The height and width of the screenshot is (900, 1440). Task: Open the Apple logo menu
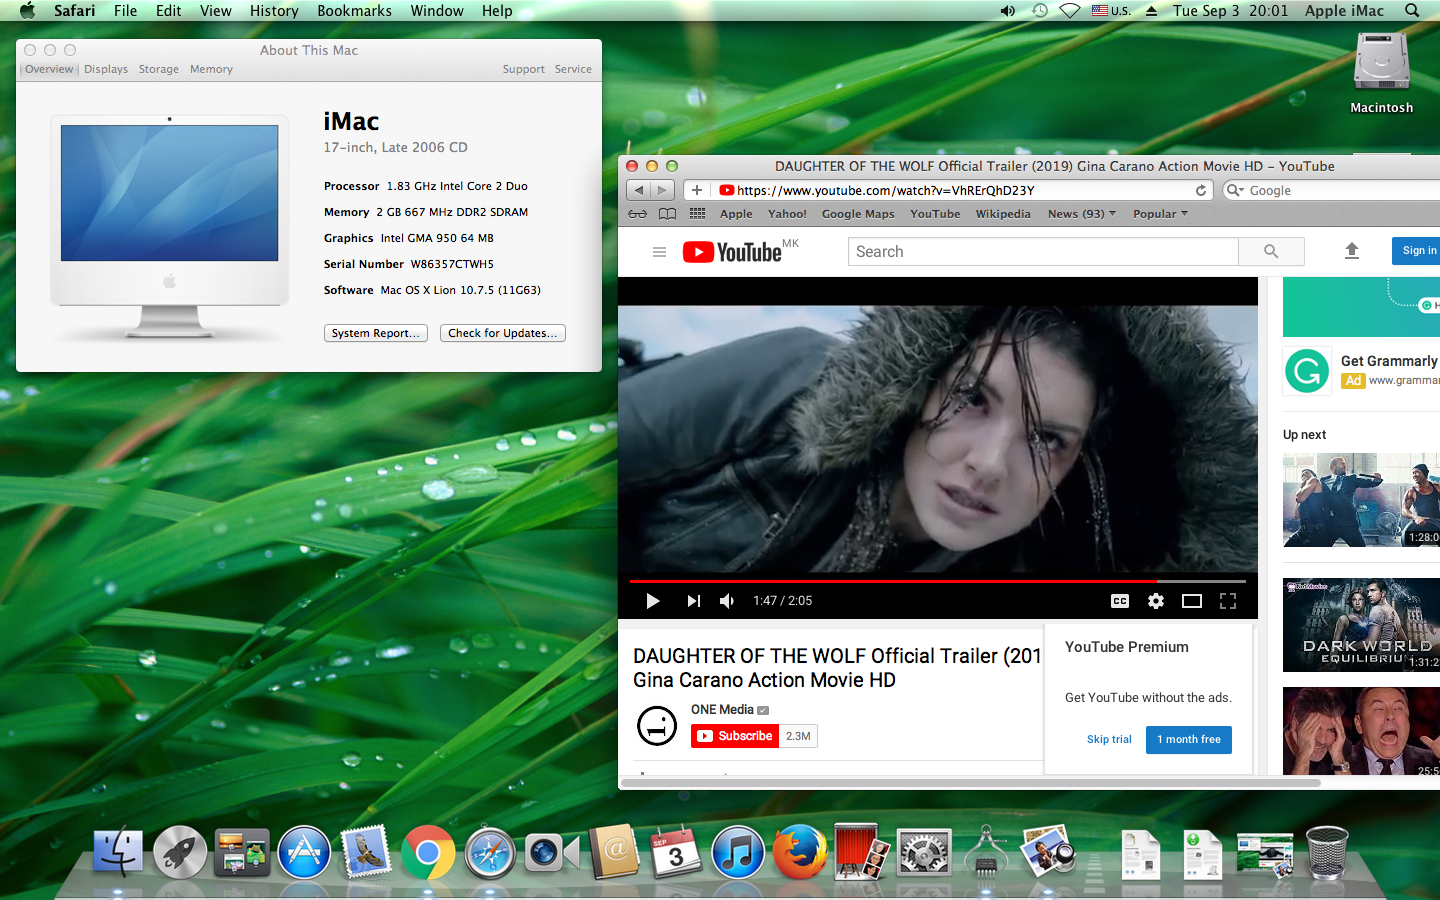(x=27, y=11)
